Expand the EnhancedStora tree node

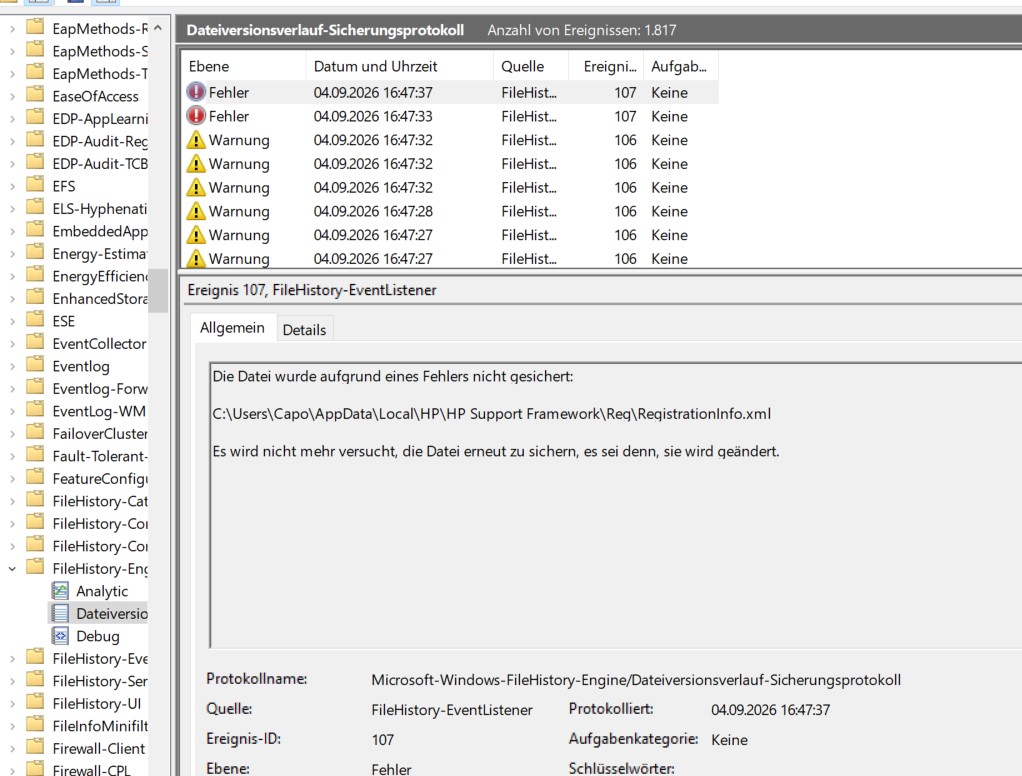coord(12,299)
